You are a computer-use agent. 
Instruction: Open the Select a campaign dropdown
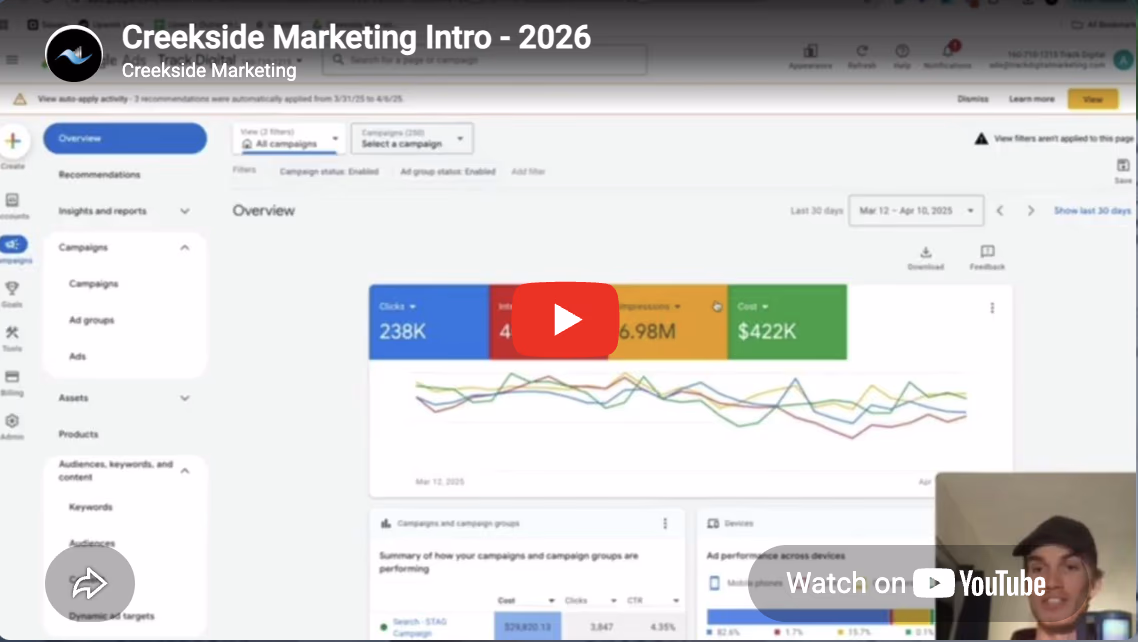point(412,139)
